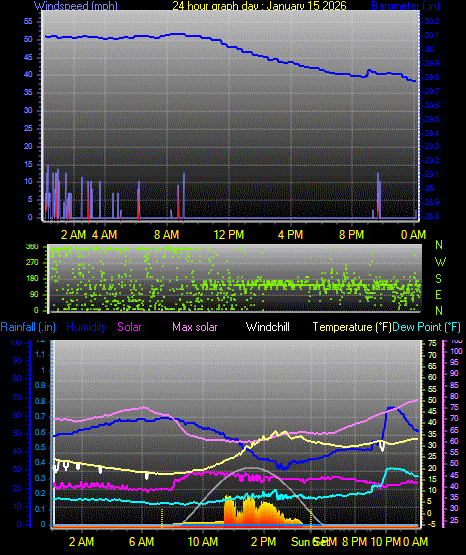Click 8 AM under the windspeed chart
Viewport: 466px width, 555px height.
166,235
